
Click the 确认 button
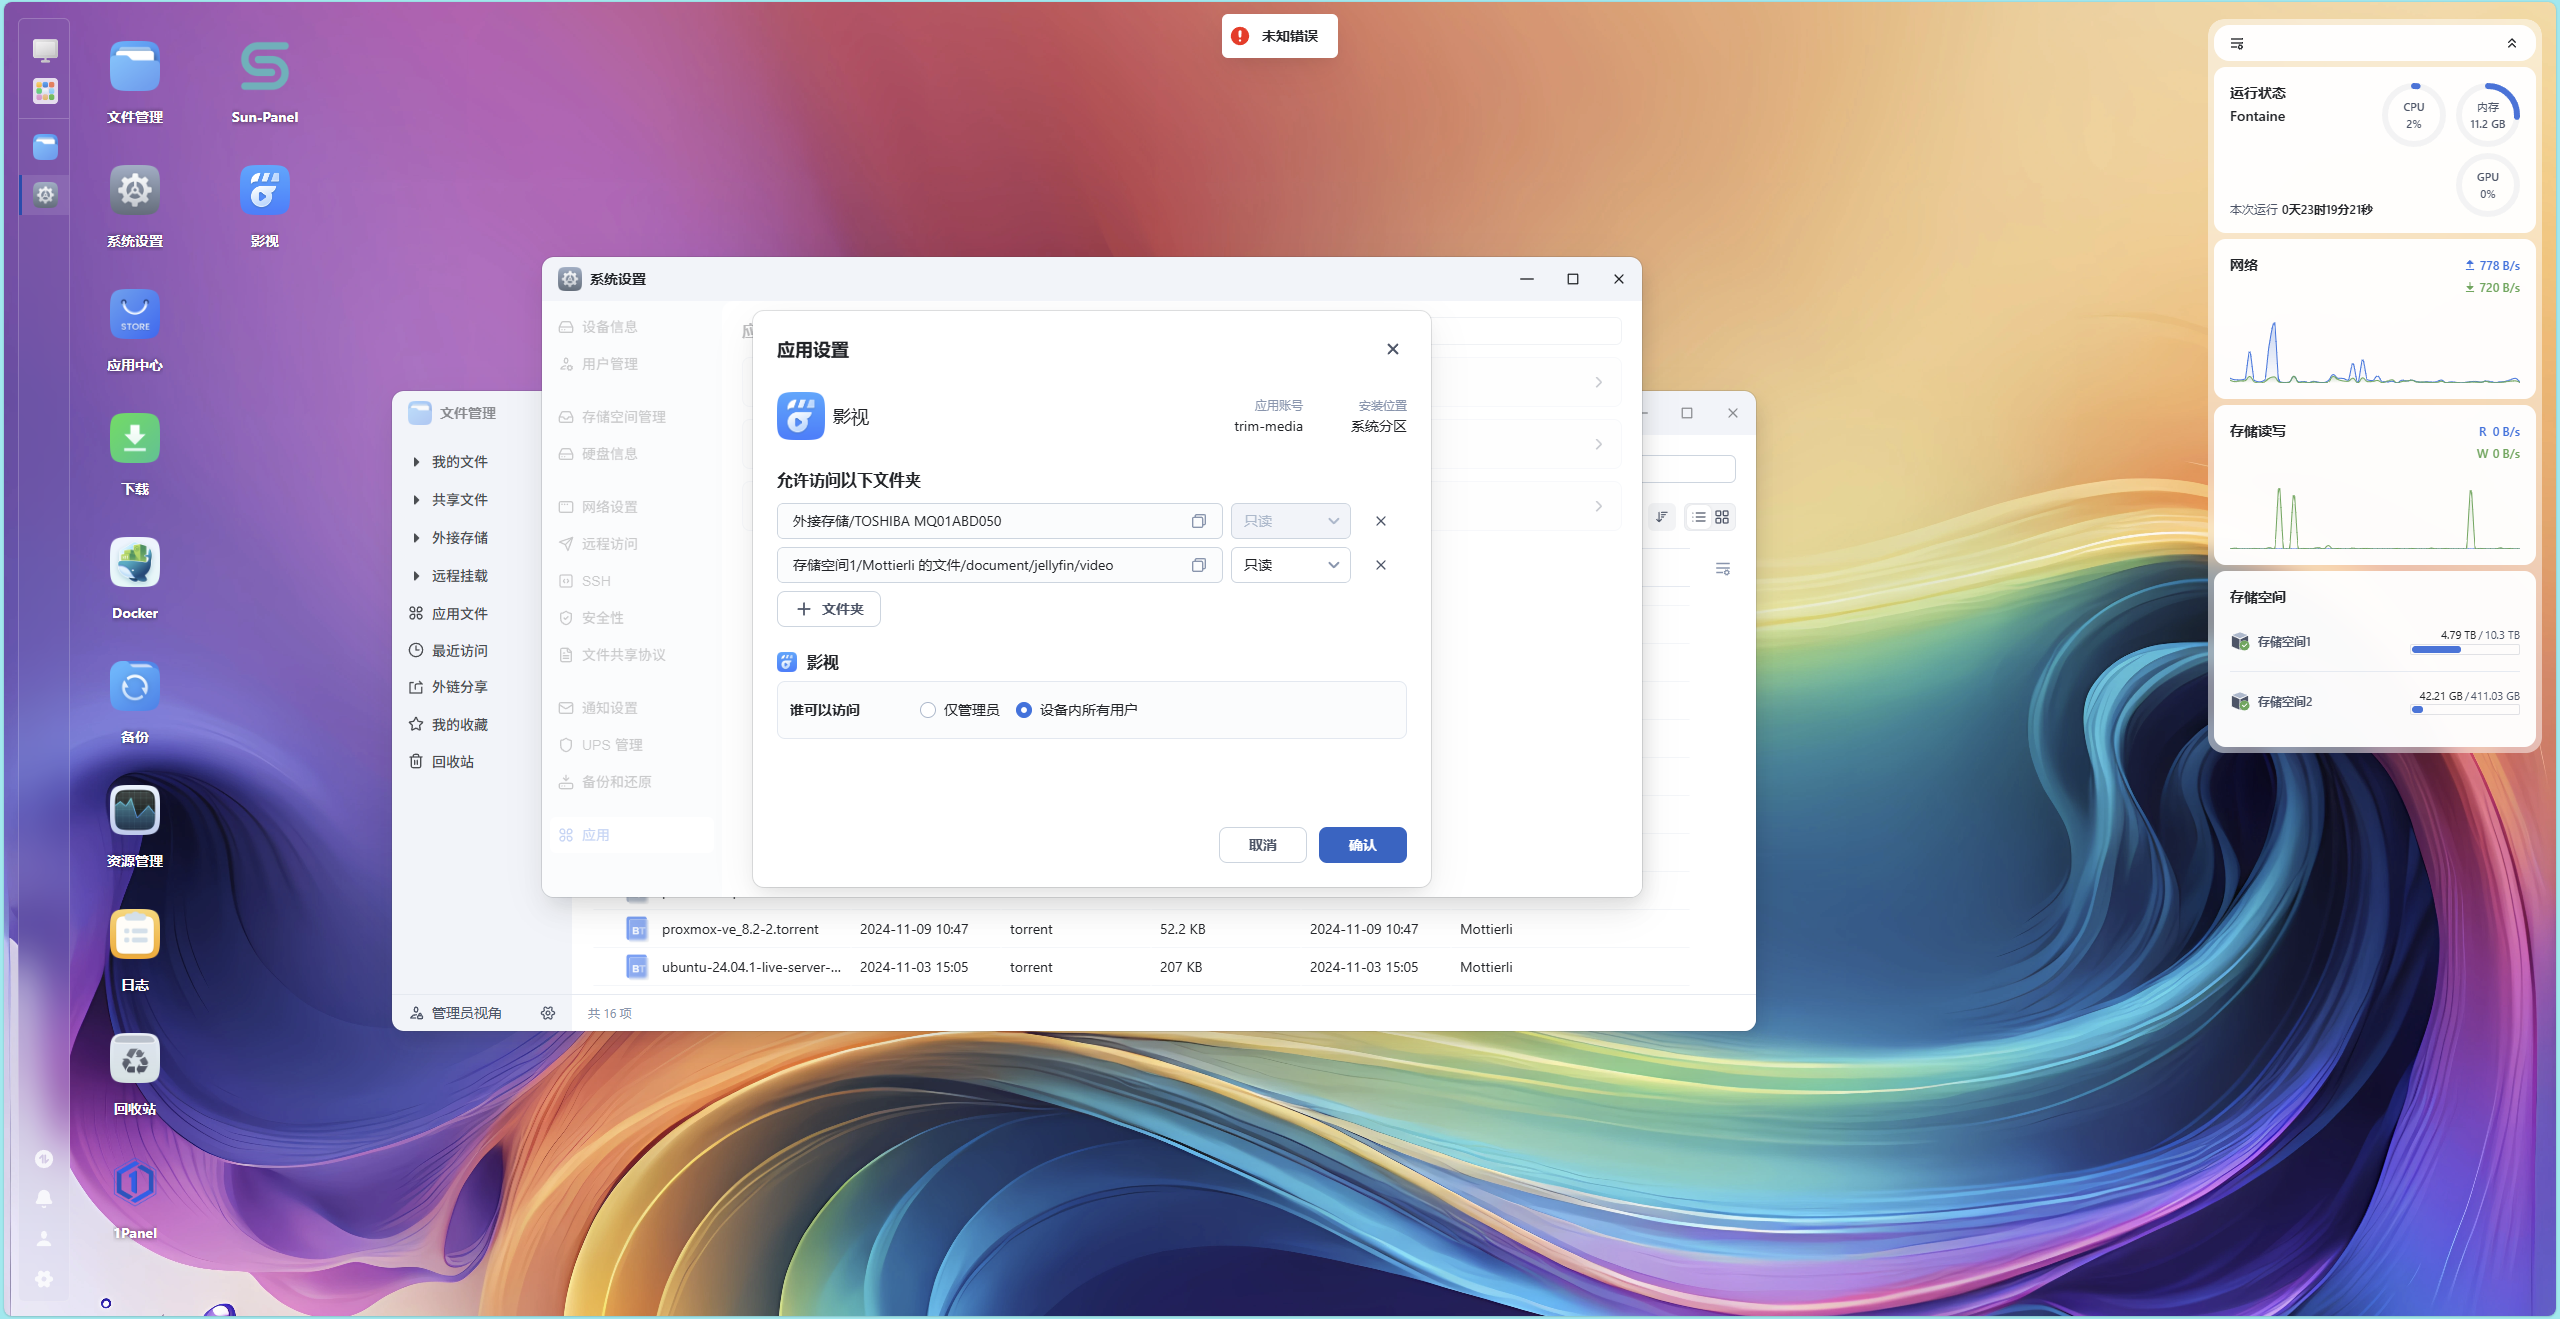click(x=1362, y=845)
